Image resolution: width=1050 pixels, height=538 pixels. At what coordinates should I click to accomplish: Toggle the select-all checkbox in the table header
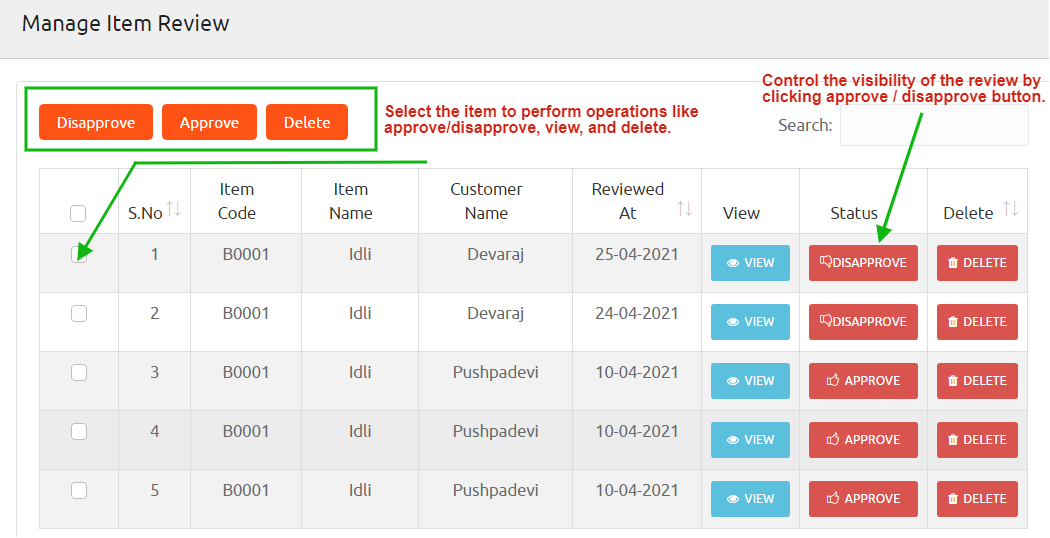78,213
